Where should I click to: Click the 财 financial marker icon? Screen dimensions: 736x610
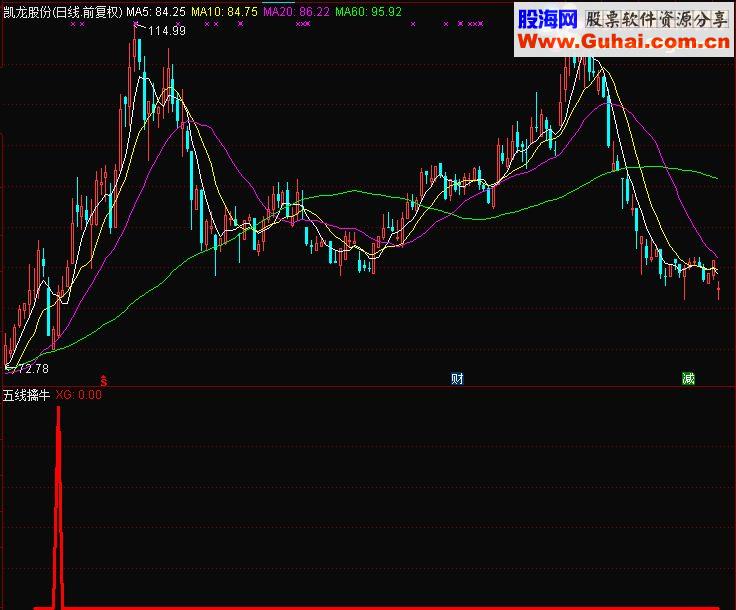pos(457,378)
